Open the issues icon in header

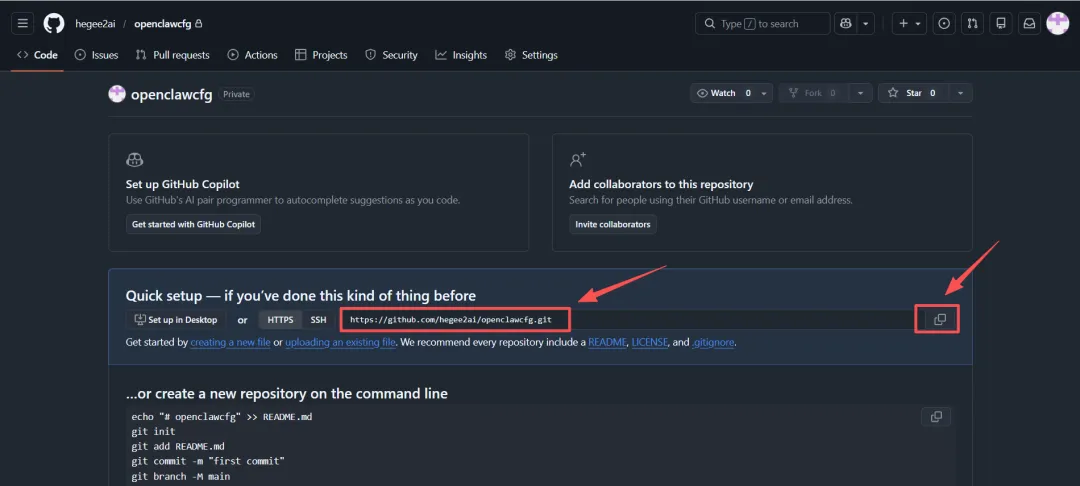tap(944, 23)
